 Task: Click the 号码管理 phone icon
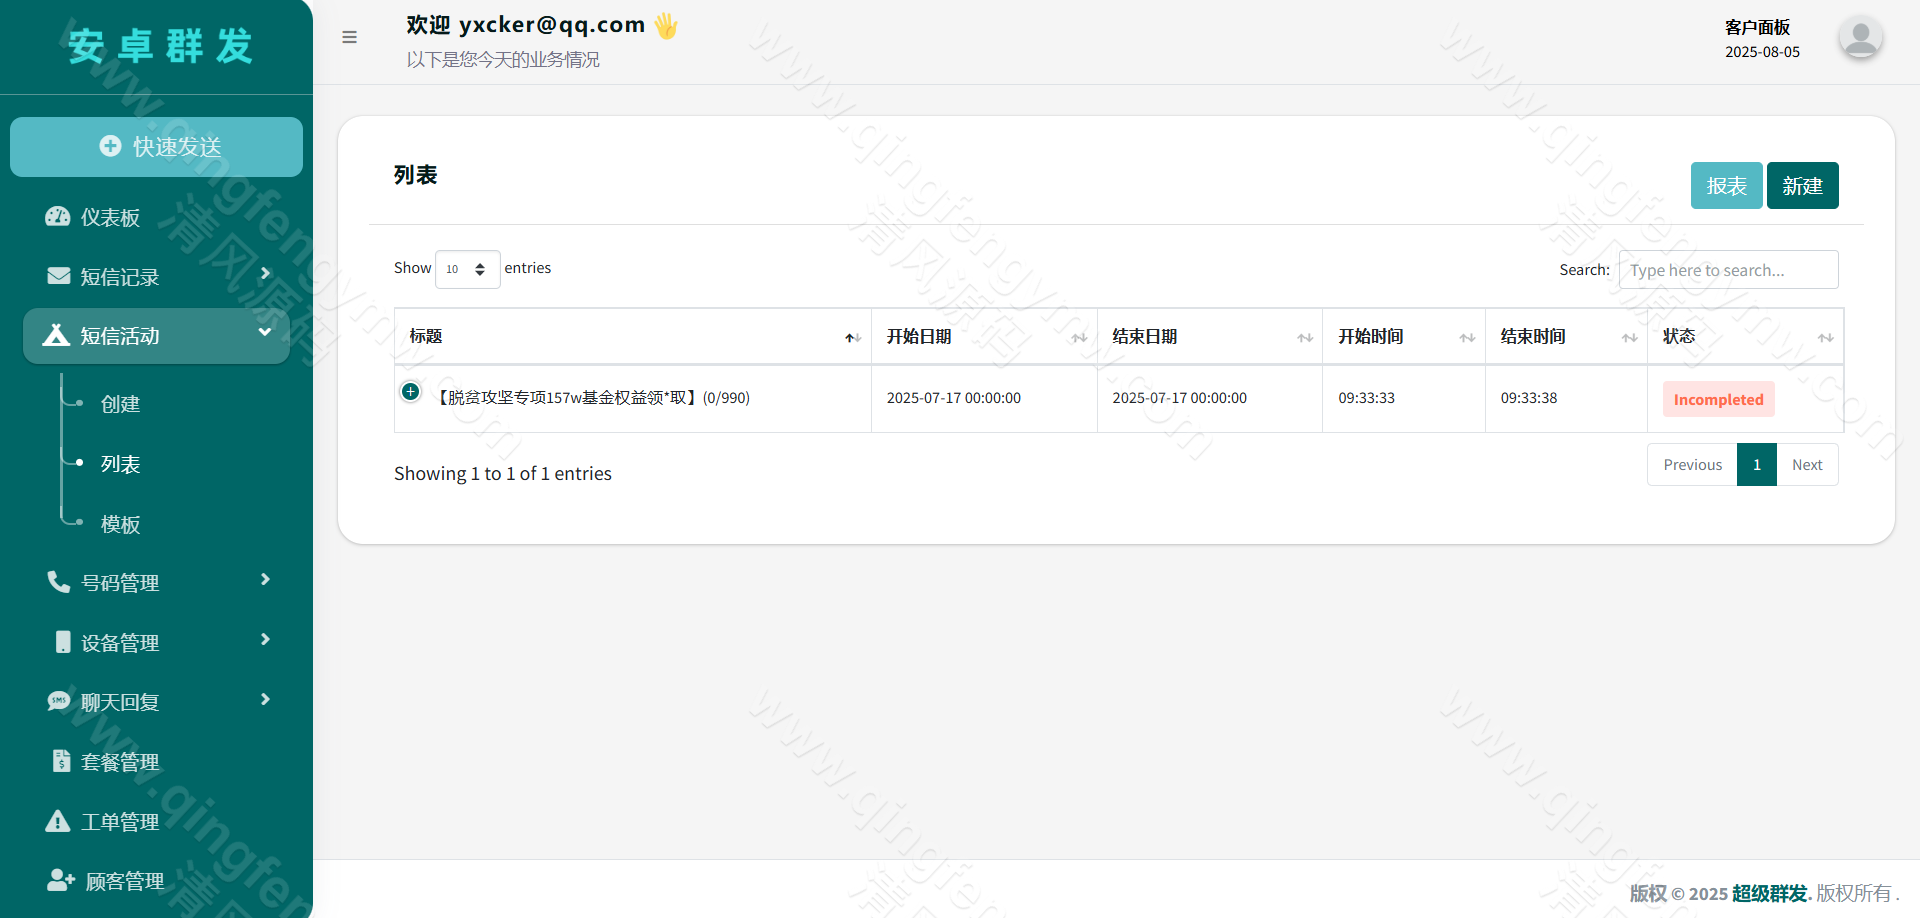tap(59, 582)
